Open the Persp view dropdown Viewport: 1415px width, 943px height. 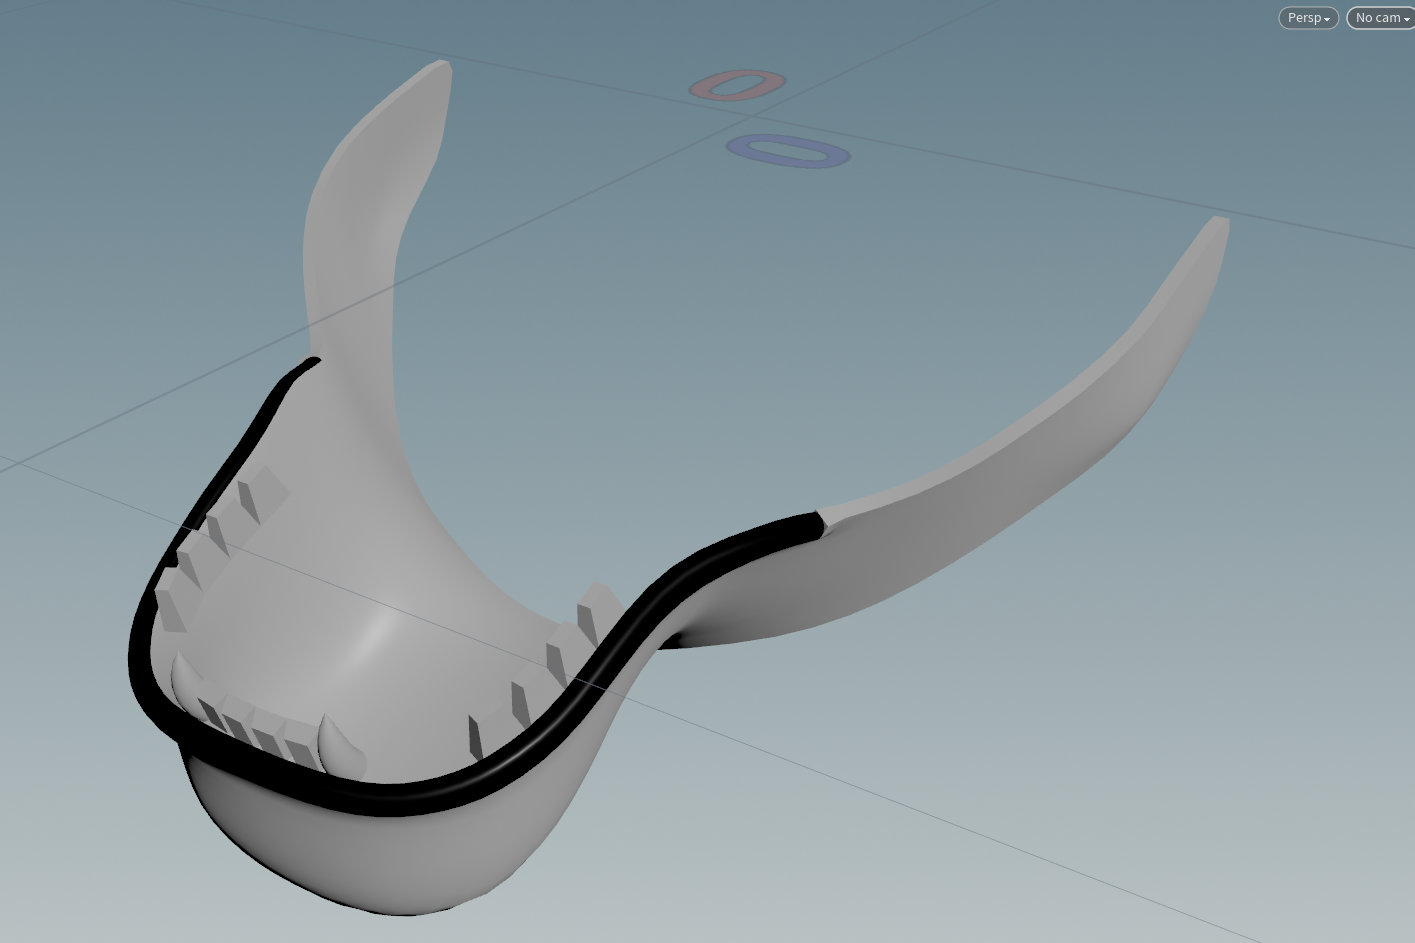click(1307, 18)
